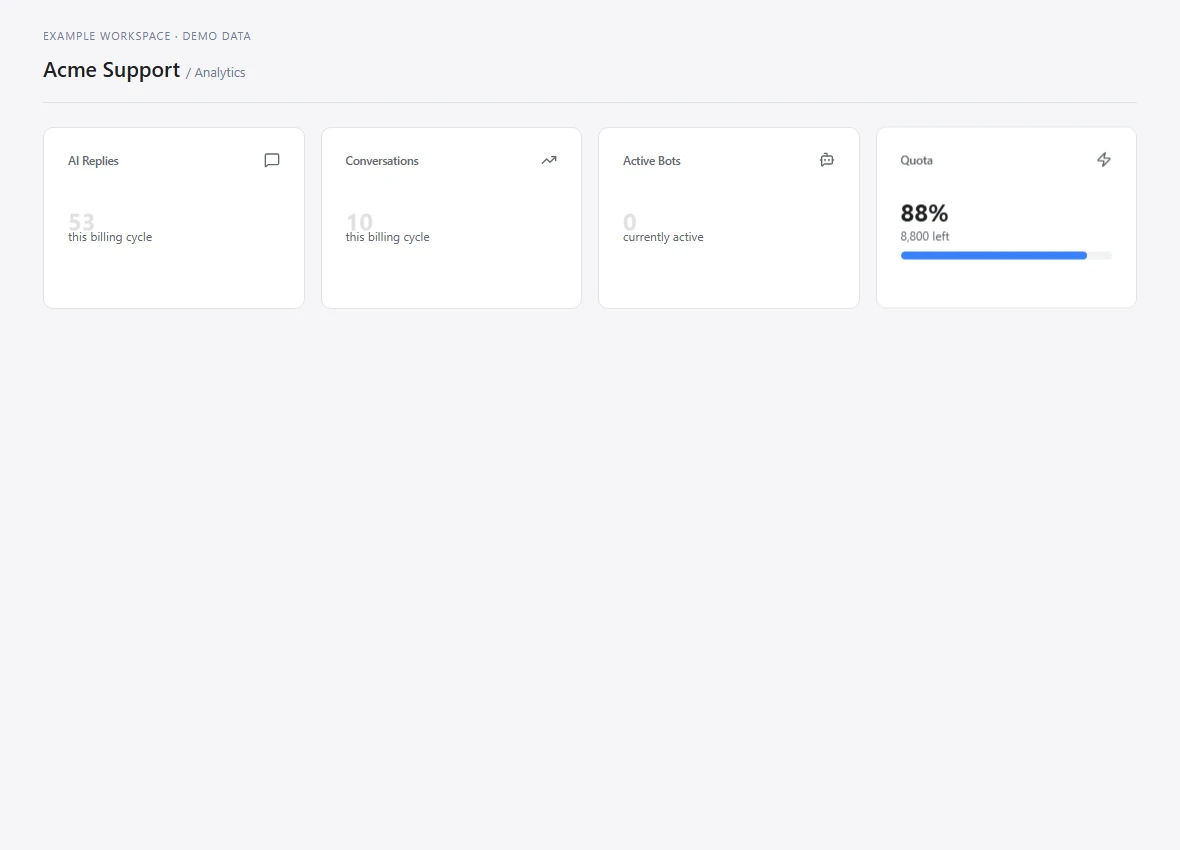Screen dimensions: 1180x850
Task: Click the AI Replies card title
Action: pyautogui.click(x=93, y=161)
